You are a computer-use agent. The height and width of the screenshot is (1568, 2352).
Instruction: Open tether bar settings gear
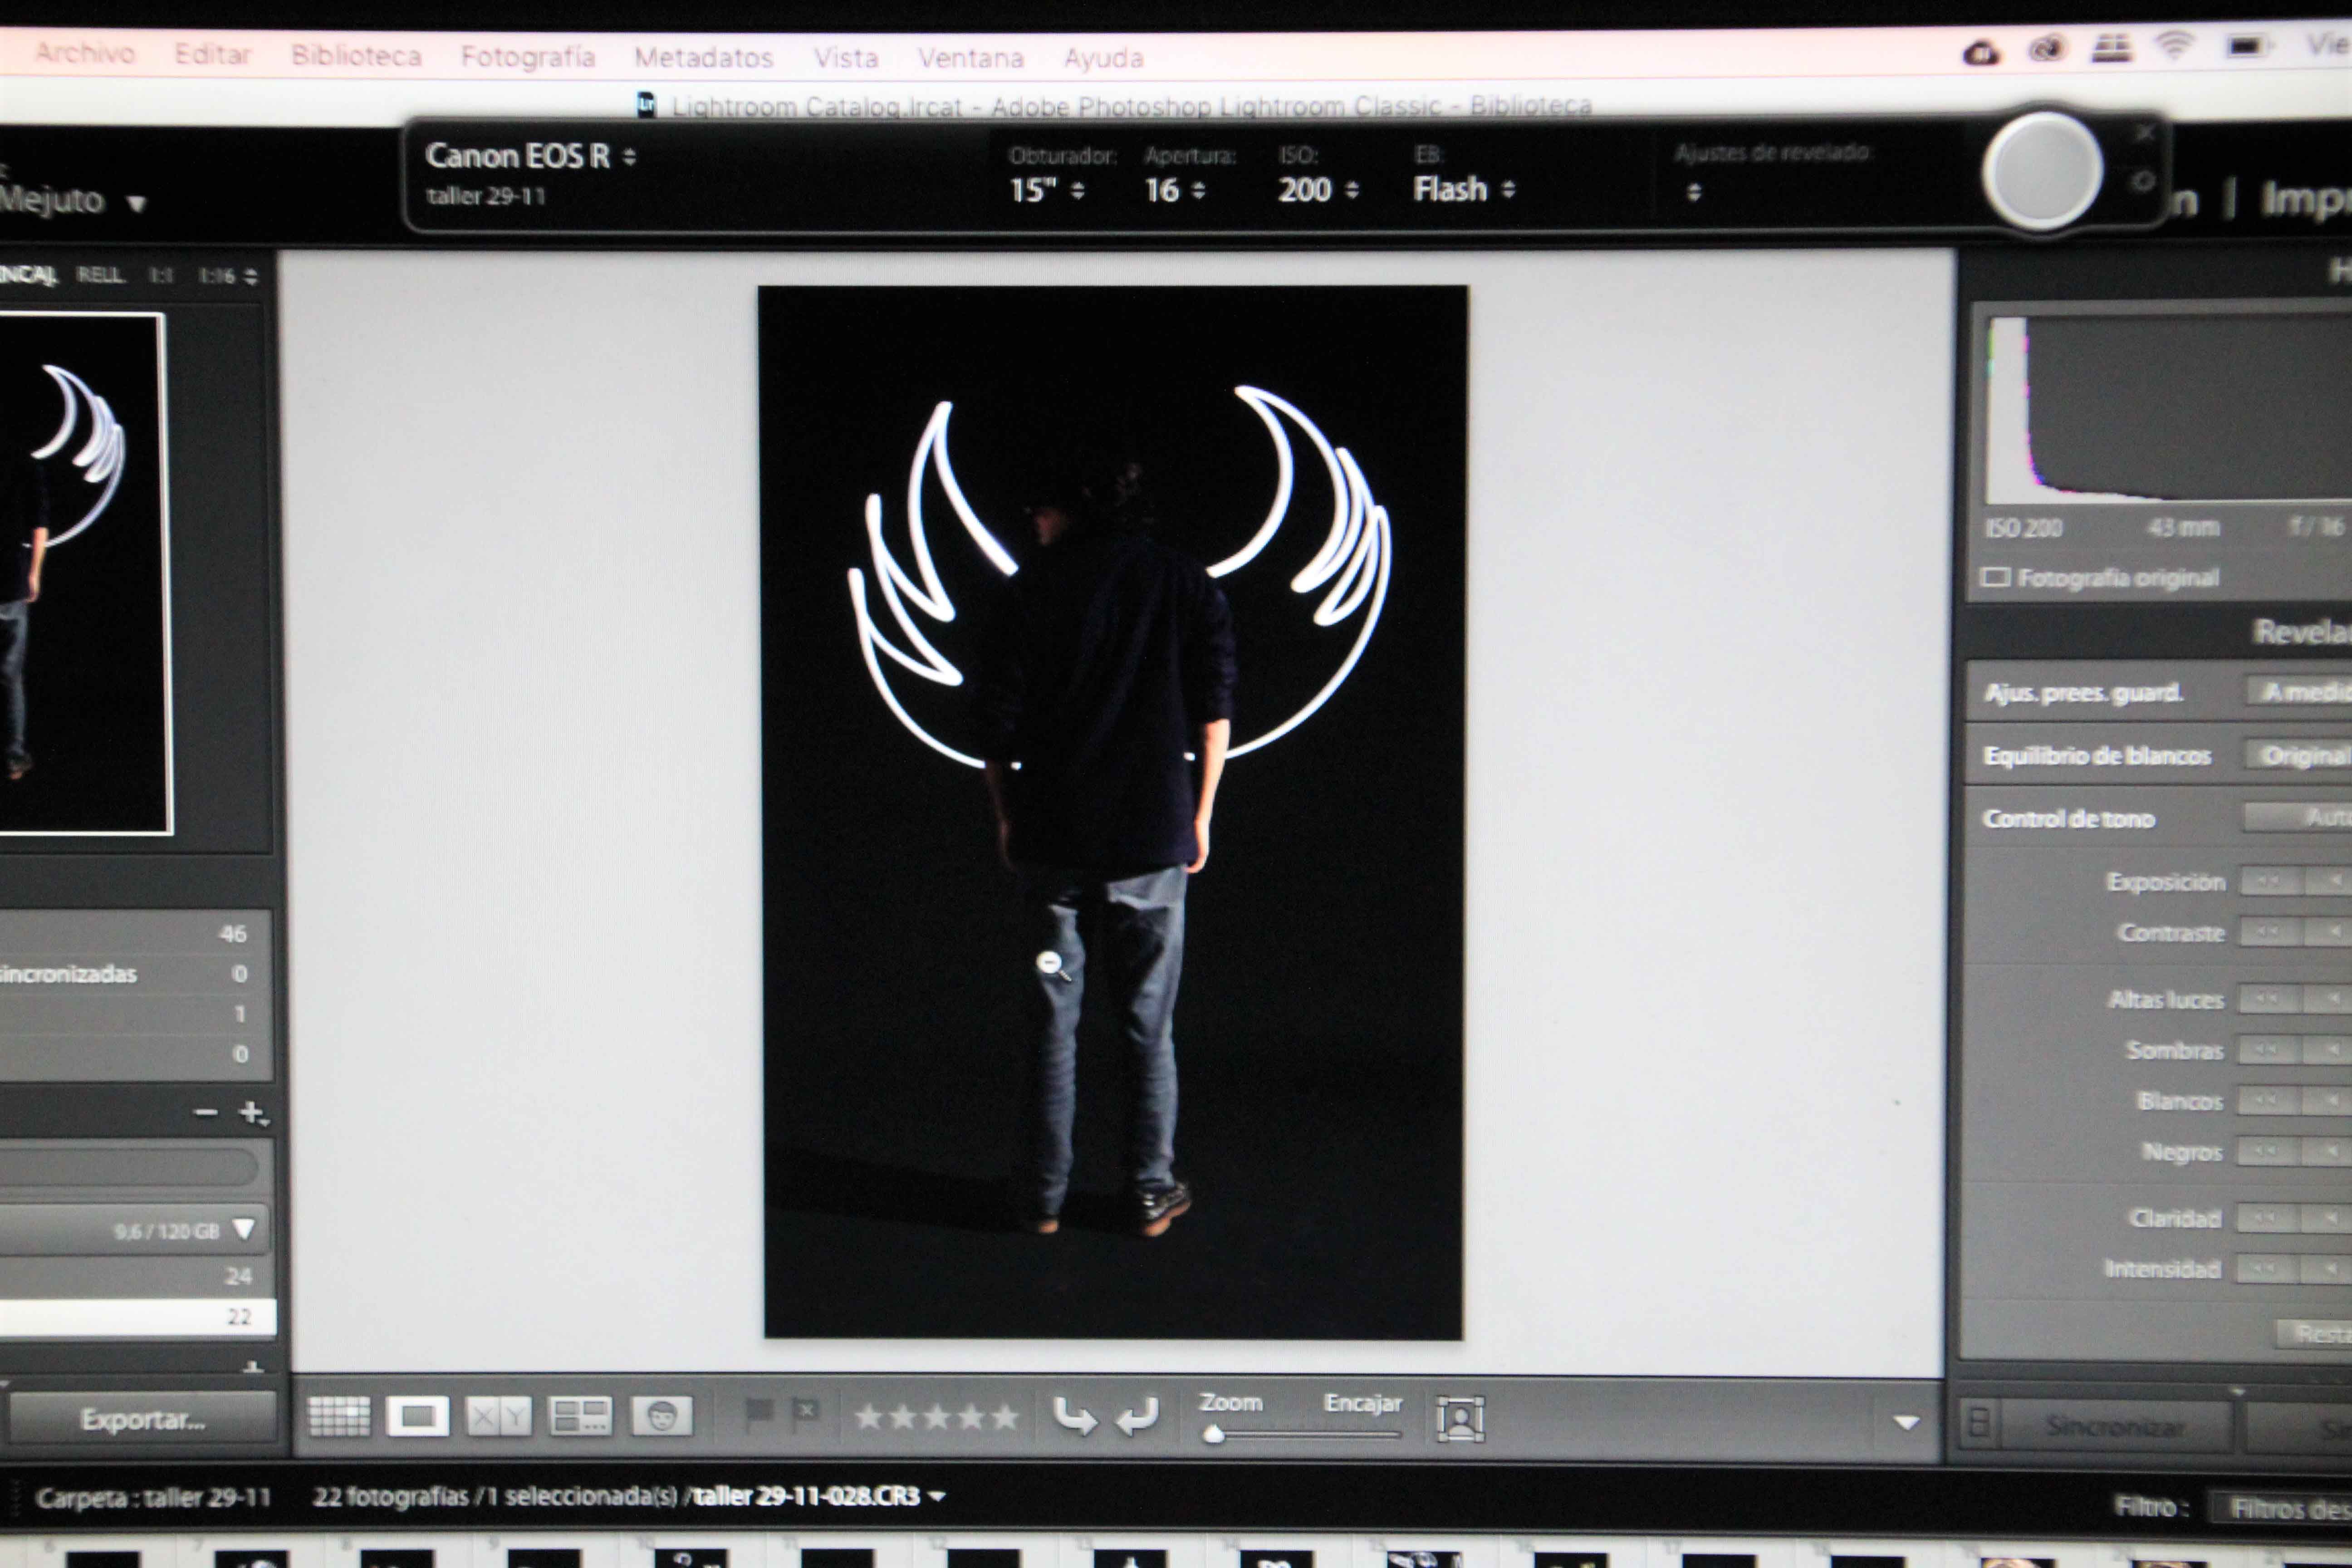tap(2142, 182)
